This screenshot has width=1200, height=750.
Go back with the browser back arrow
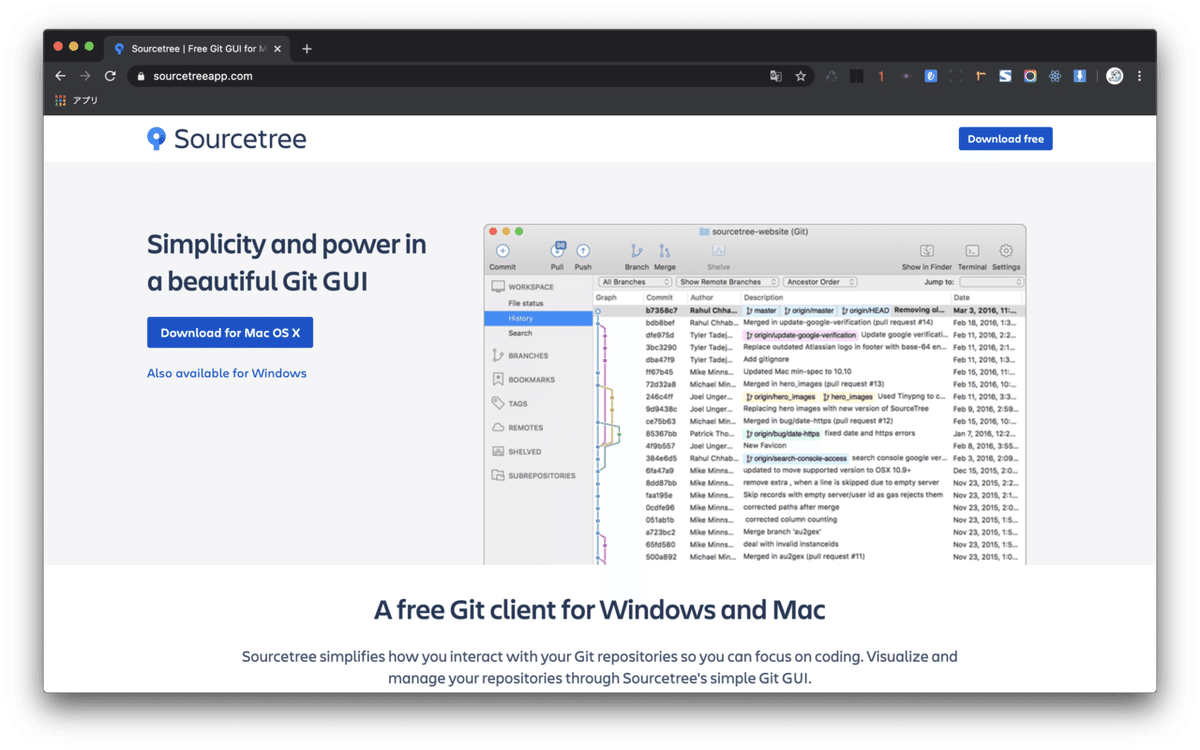click(x=60, y=76)
